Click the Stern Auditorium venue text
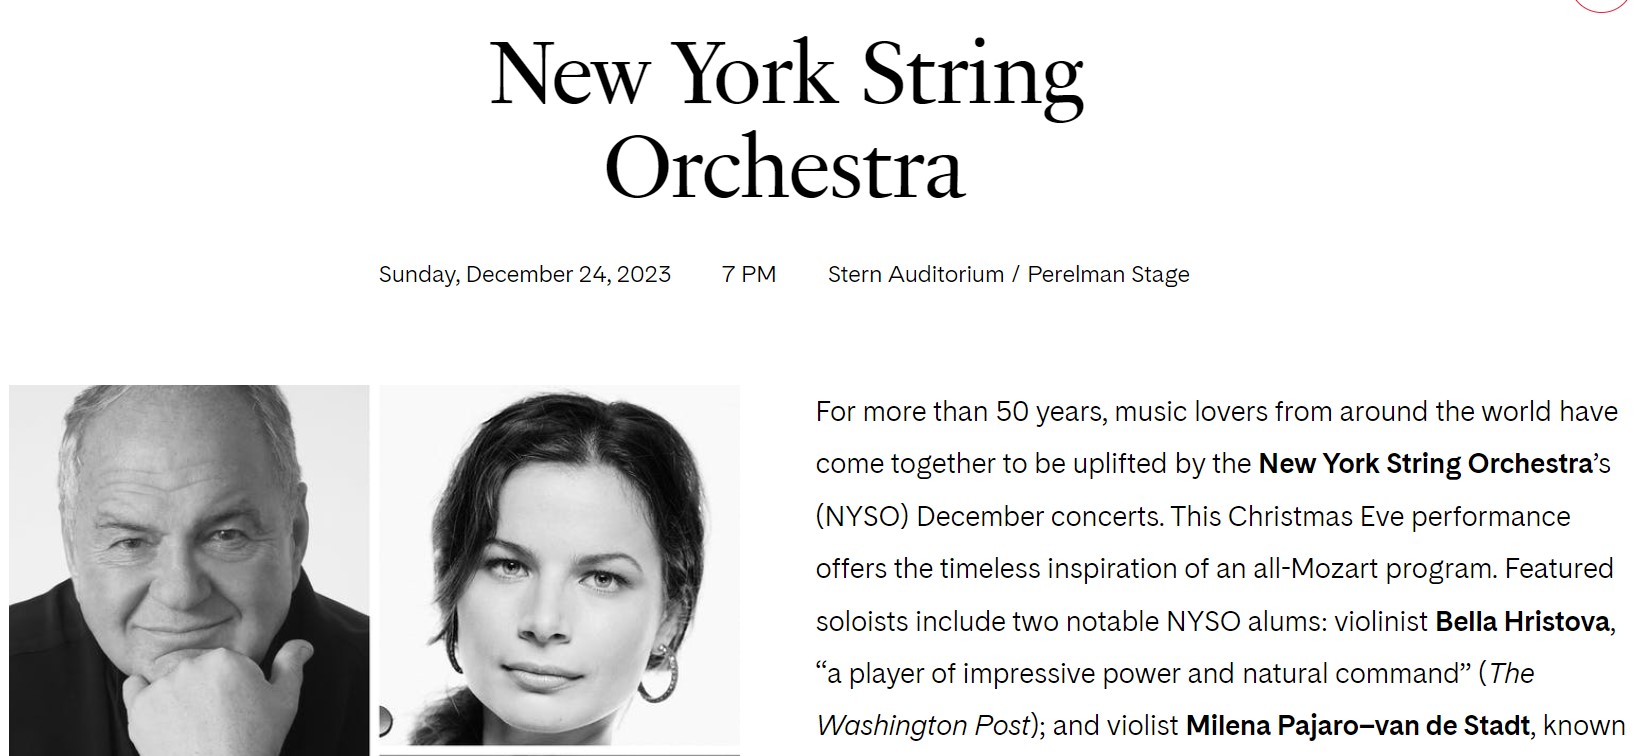1648x756 pixels. click(x=915, y=275)
